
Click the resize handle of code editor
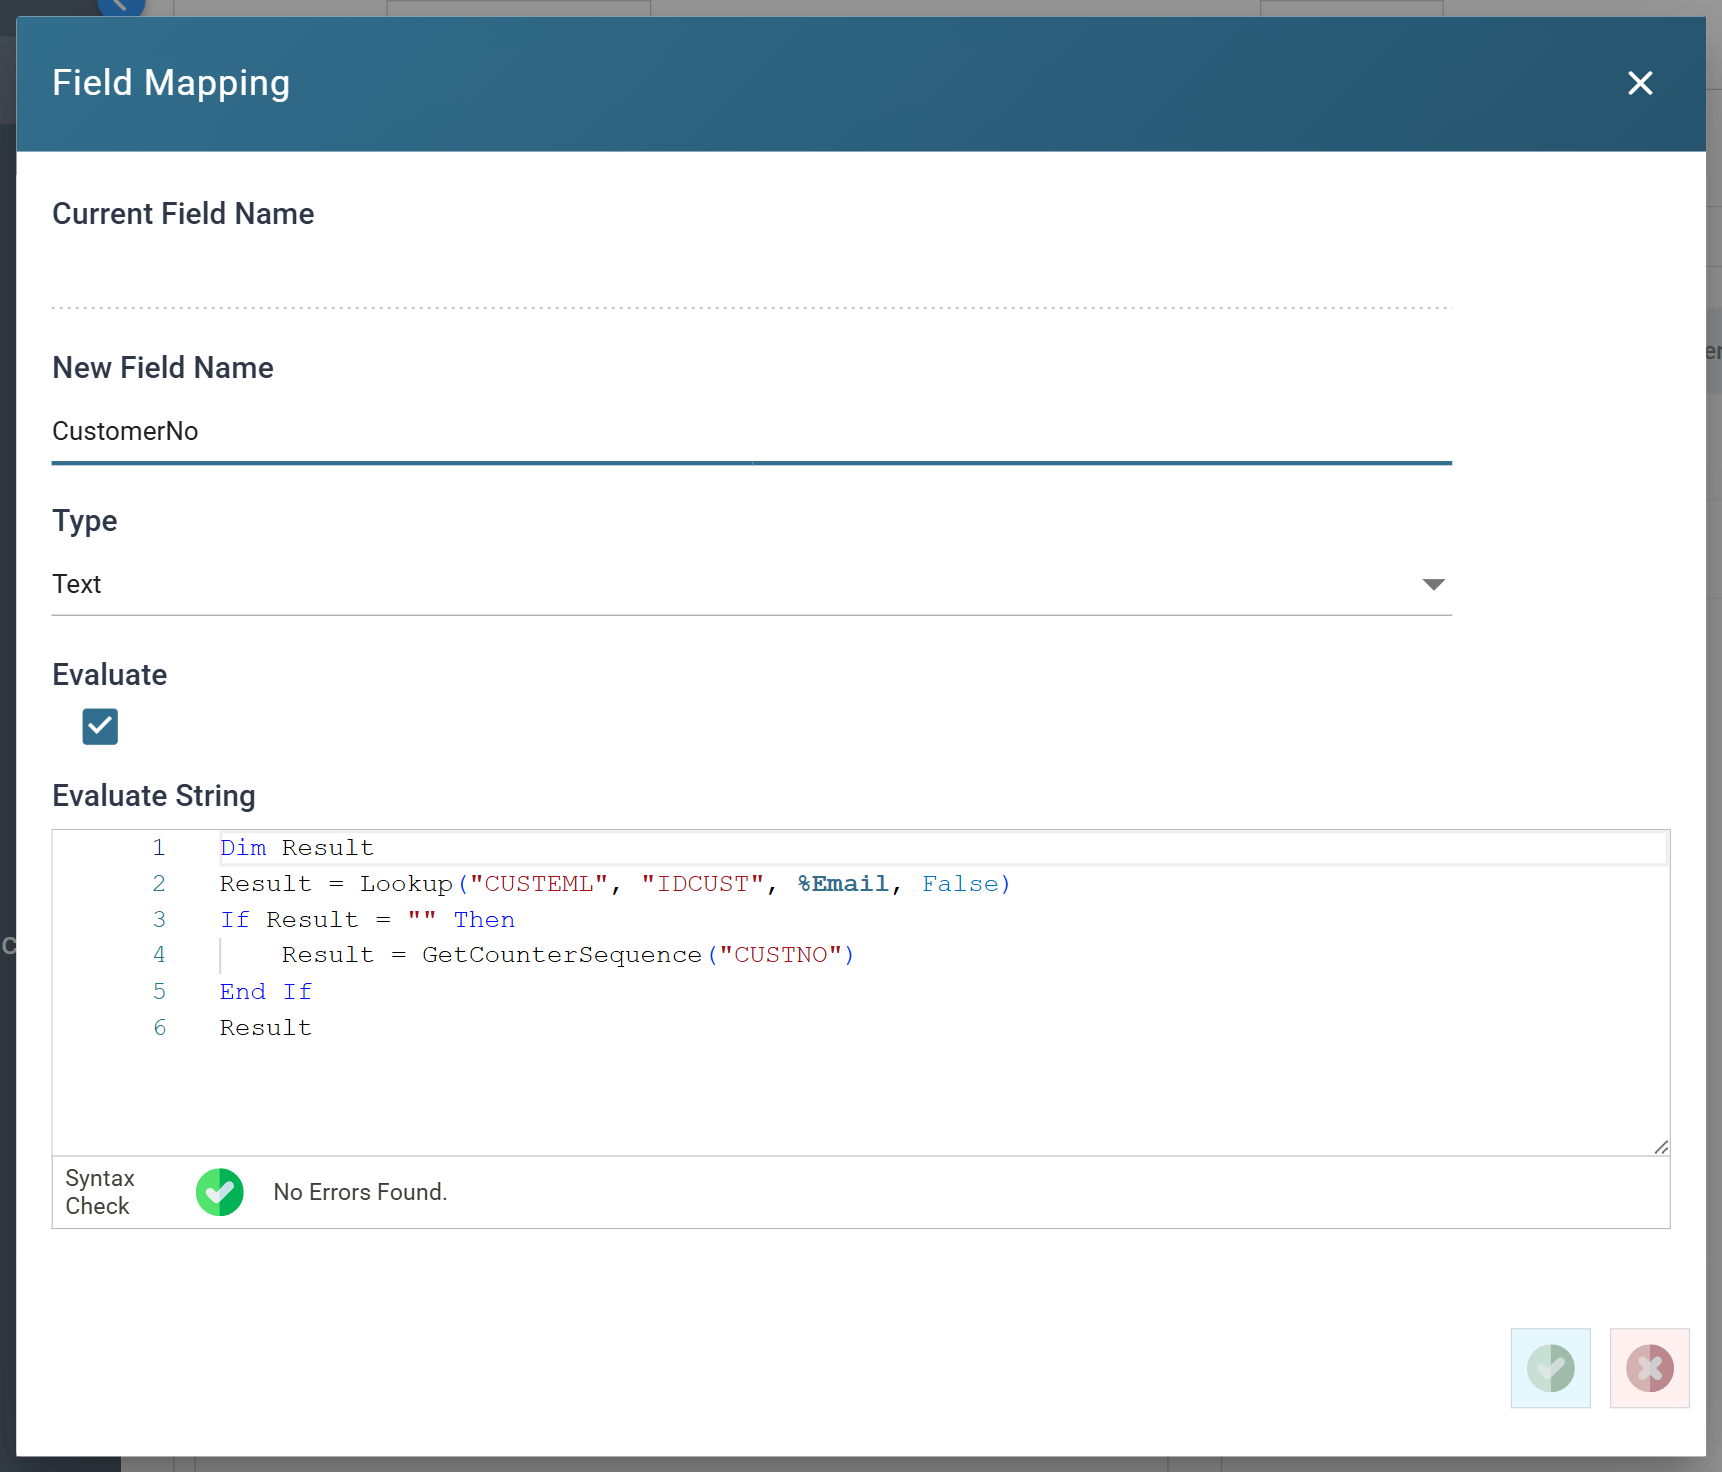pyautogui.click(x=1660, y=1147)
